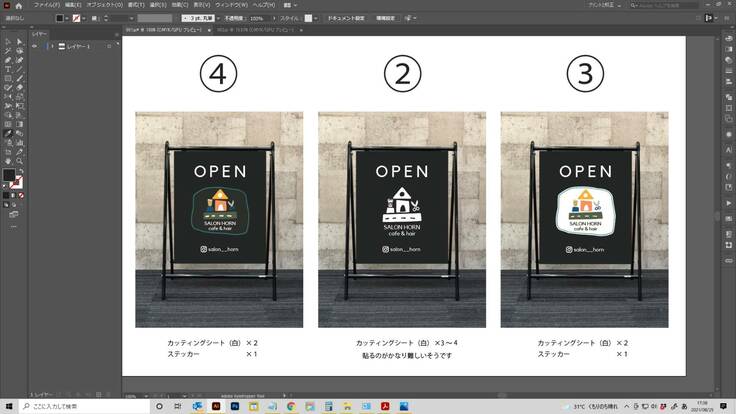The image size is (736, 414).
Task: Select the Zoom magnifier tool
Action: (x=20, y=160)
